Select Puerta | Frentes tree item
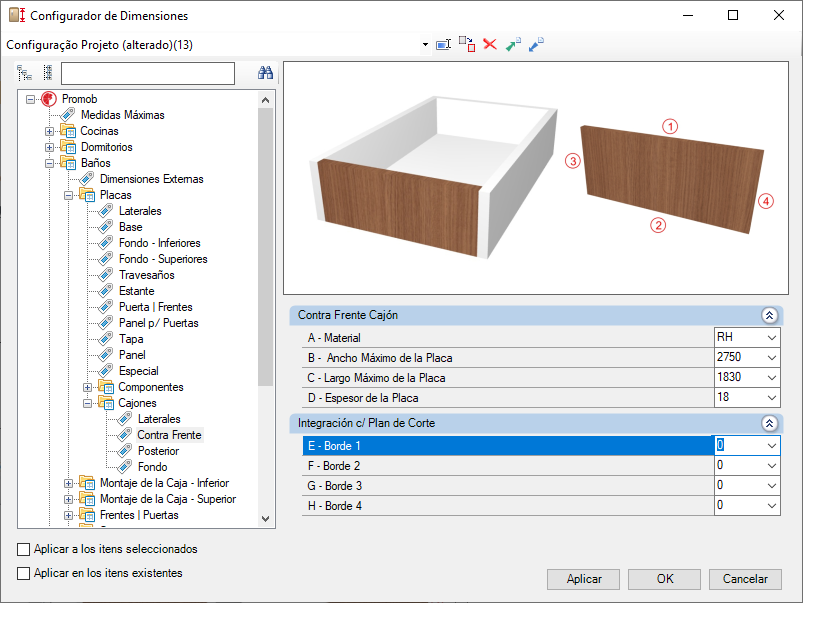831x617 pixels. click(155, 307)
